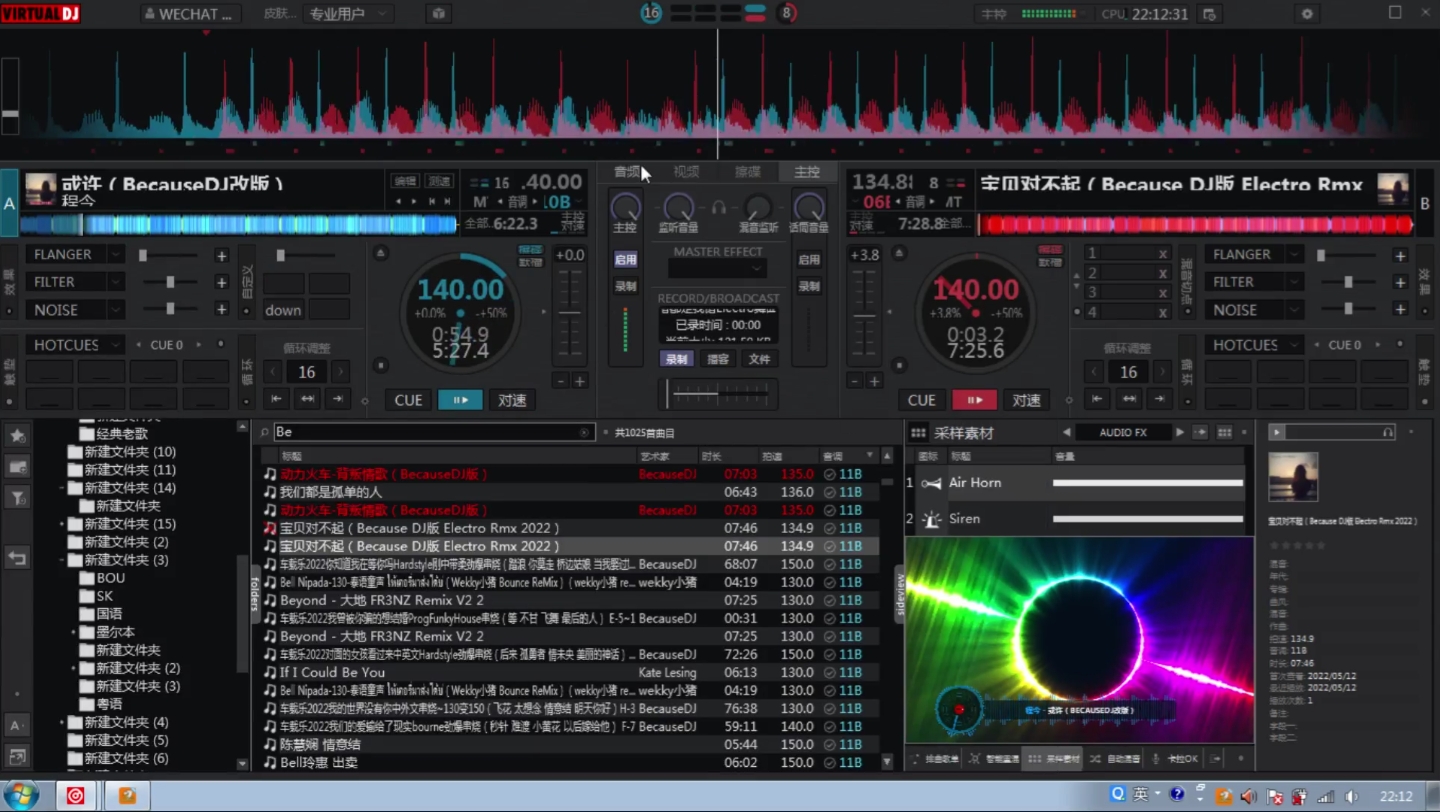
Task: Click the crossfader slider
Action: [717, 394]
